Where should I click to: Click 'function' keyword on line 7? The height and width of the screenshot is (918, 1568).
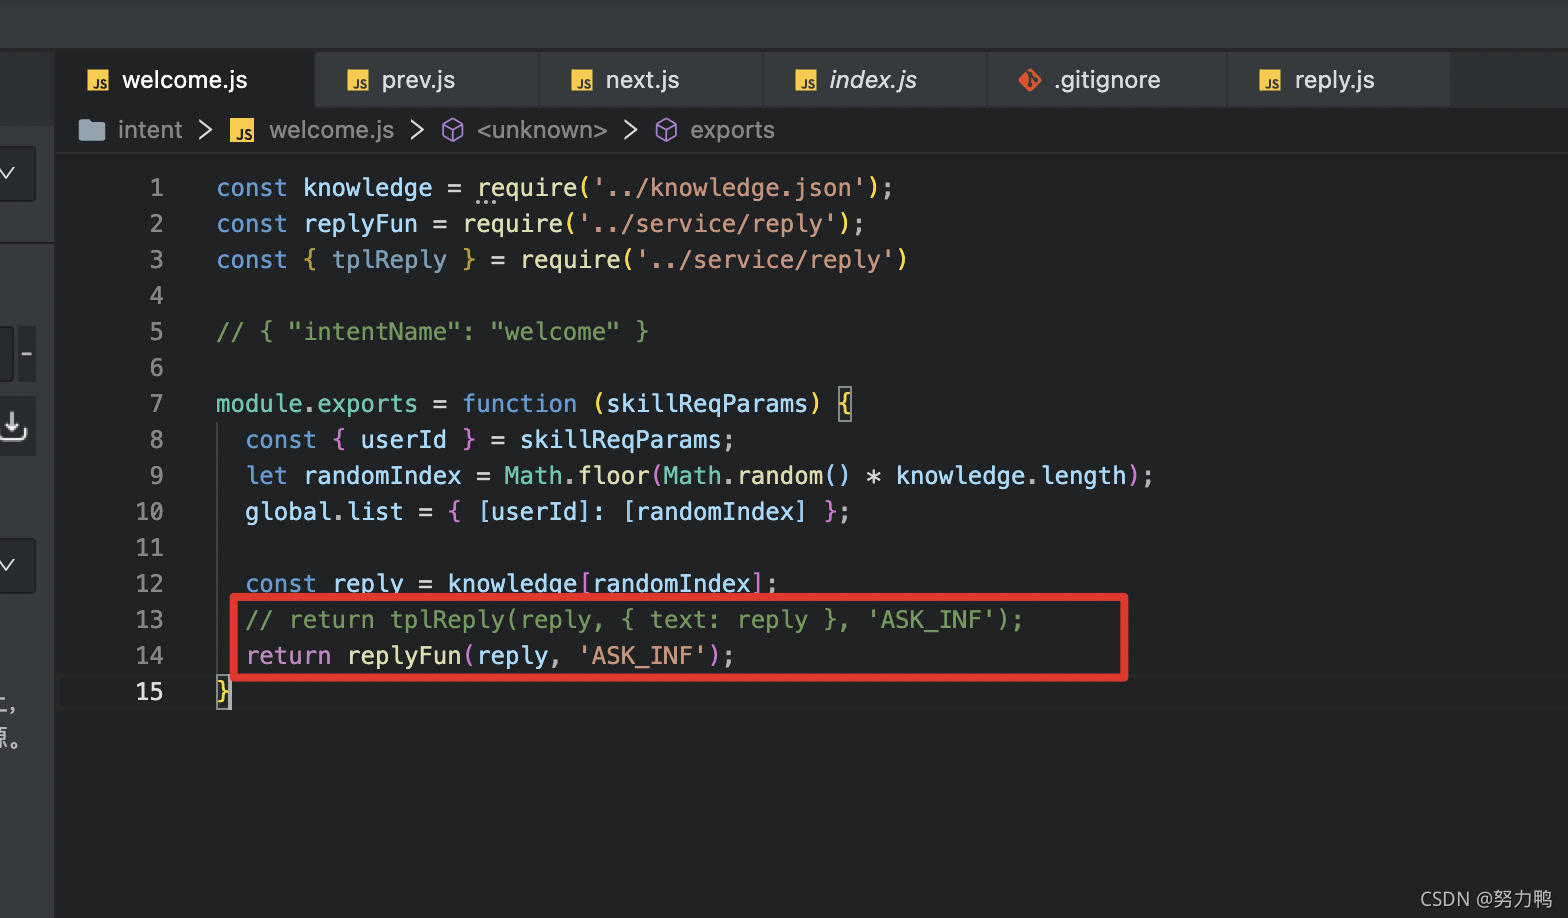tap(519, 404)
